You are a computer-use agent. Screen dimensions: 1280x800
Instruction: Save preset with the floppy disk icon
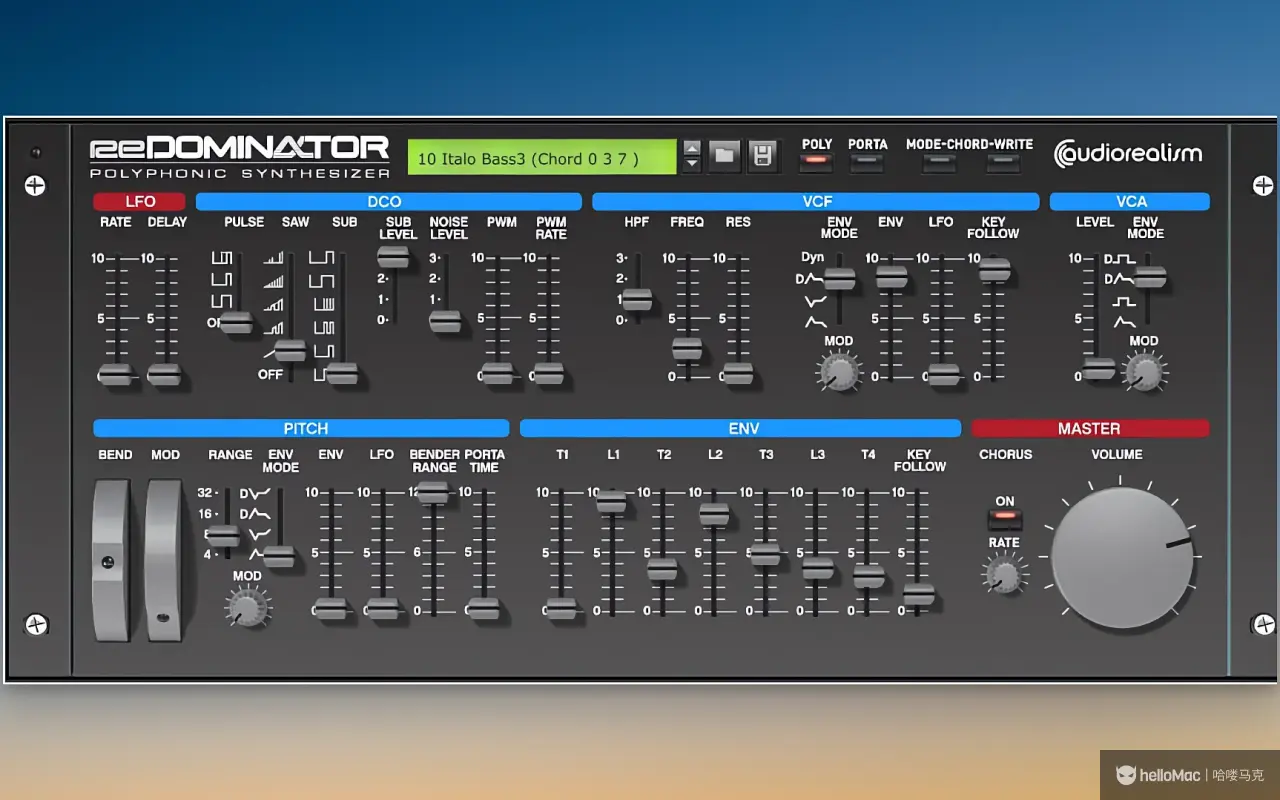point(762,155)
